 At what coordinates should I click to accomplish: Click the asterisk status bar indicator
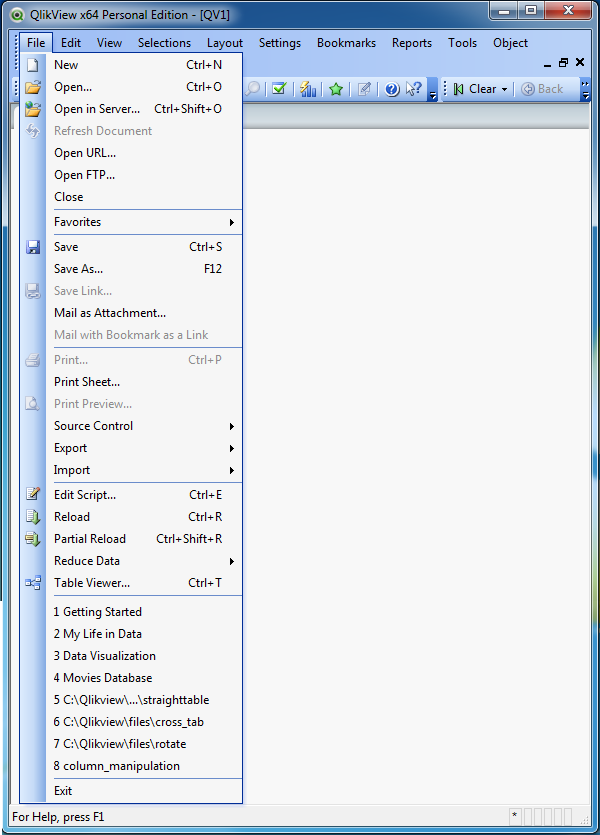(515, 816)
